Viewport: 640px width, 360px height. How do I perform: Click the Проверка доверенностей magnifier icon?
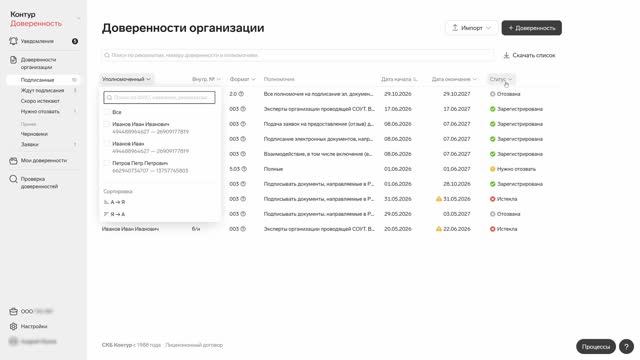point(13,179)
